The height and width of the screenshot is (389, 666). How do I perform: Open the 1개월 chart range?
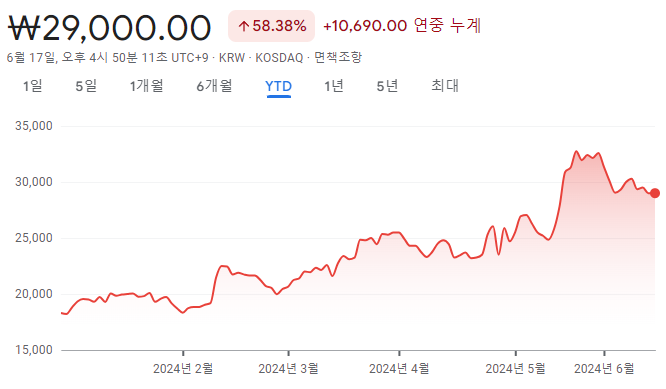point(147,86)
